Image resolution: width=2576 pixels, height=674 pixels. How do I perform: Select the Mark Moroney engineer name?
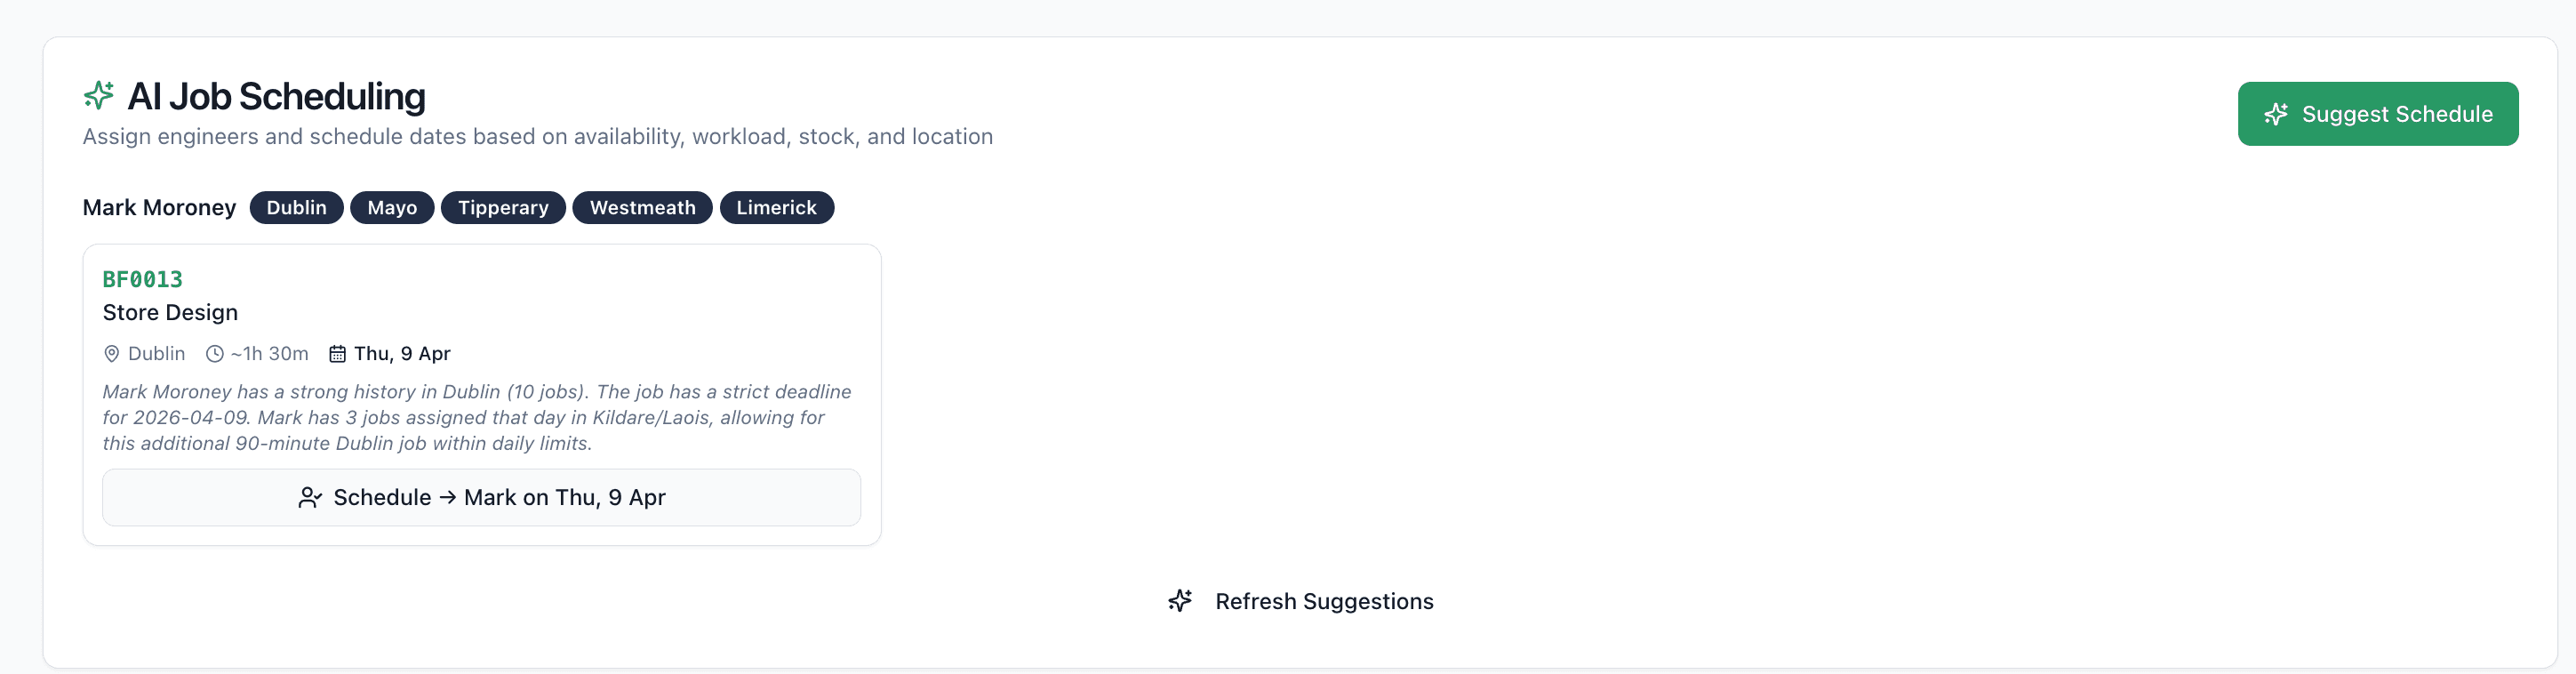point(159,207)
